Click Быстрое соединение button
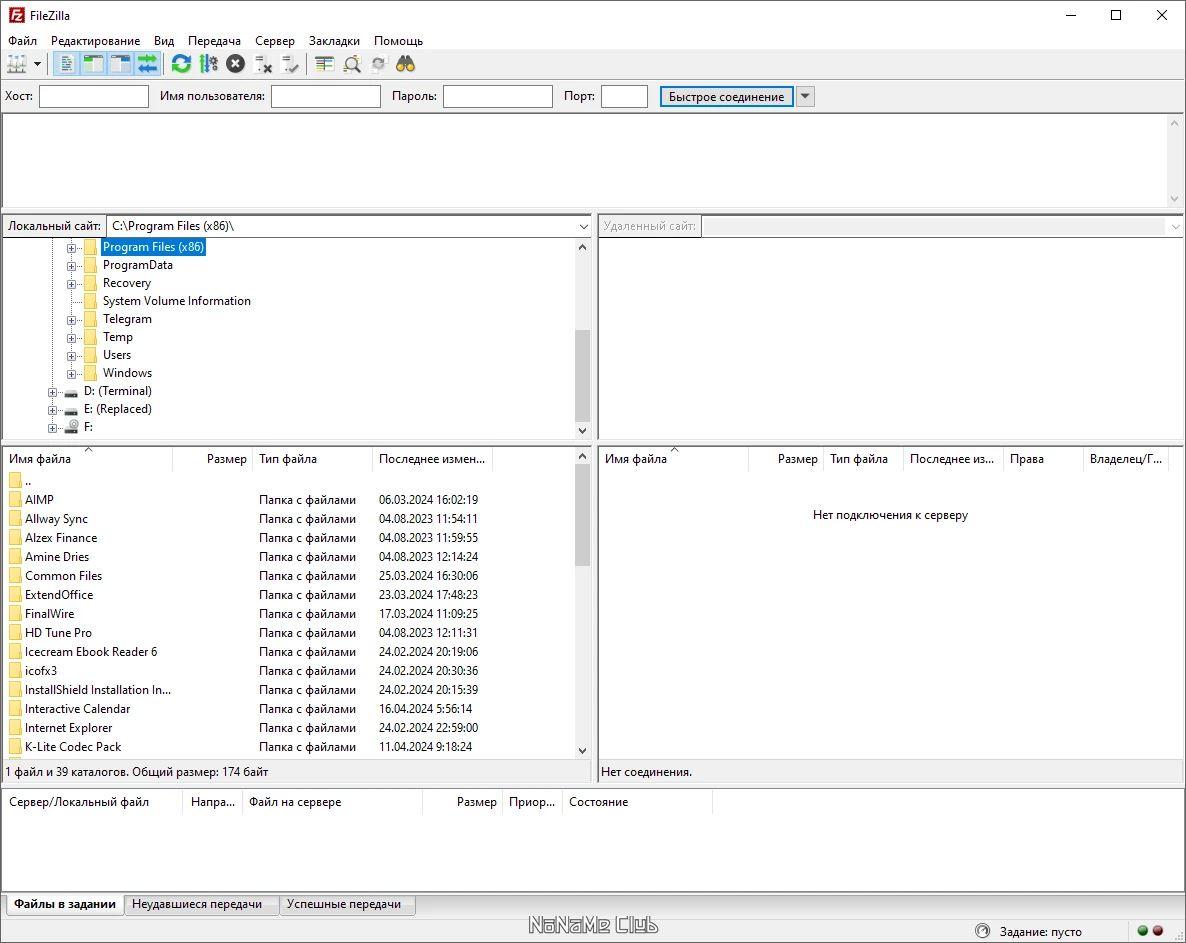The image size is (1186, 943). pos(726,96)
